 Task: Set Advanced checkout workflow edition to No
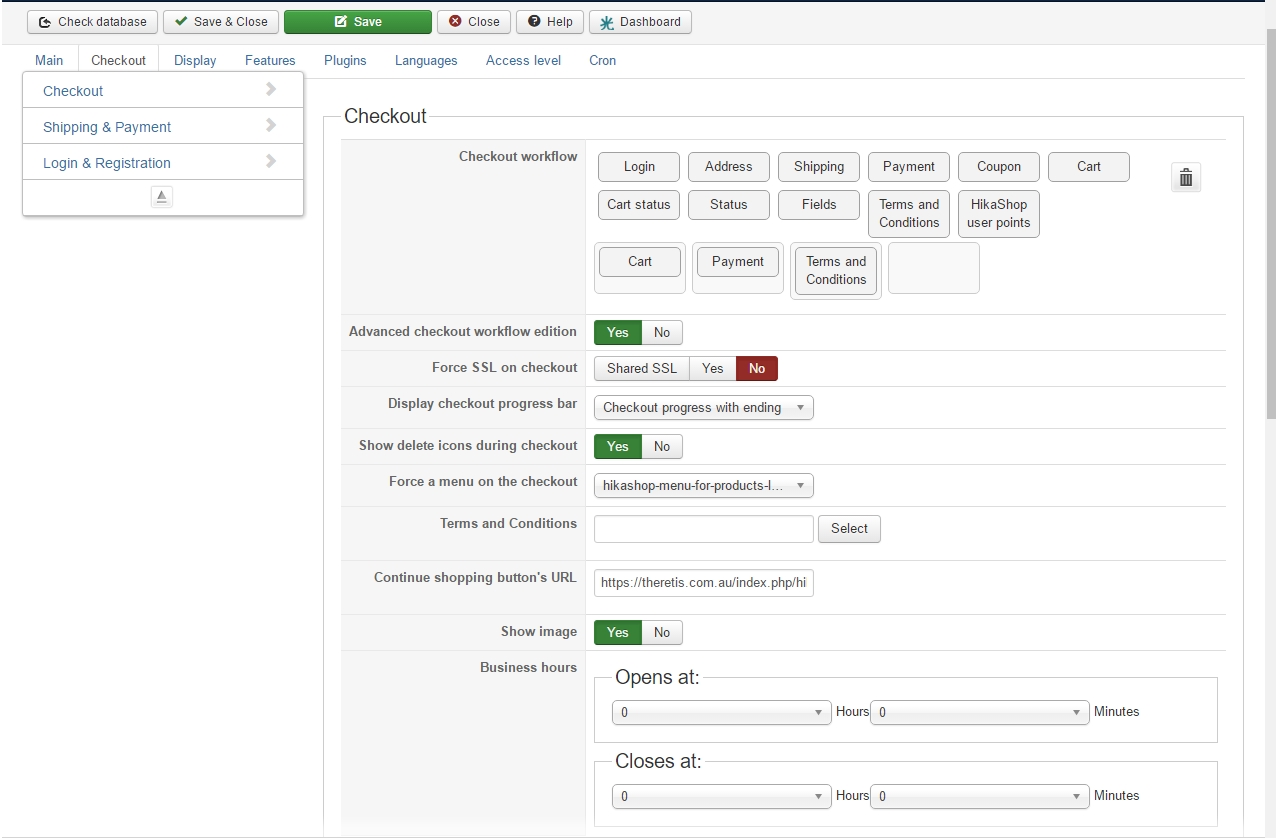[x=662, y=332]
